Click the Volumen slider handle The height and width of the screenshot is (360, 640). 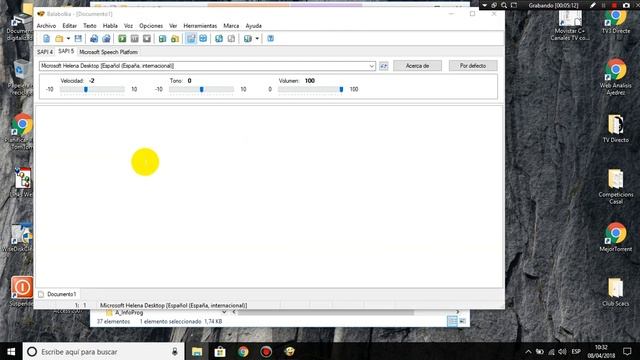[341, 89]
